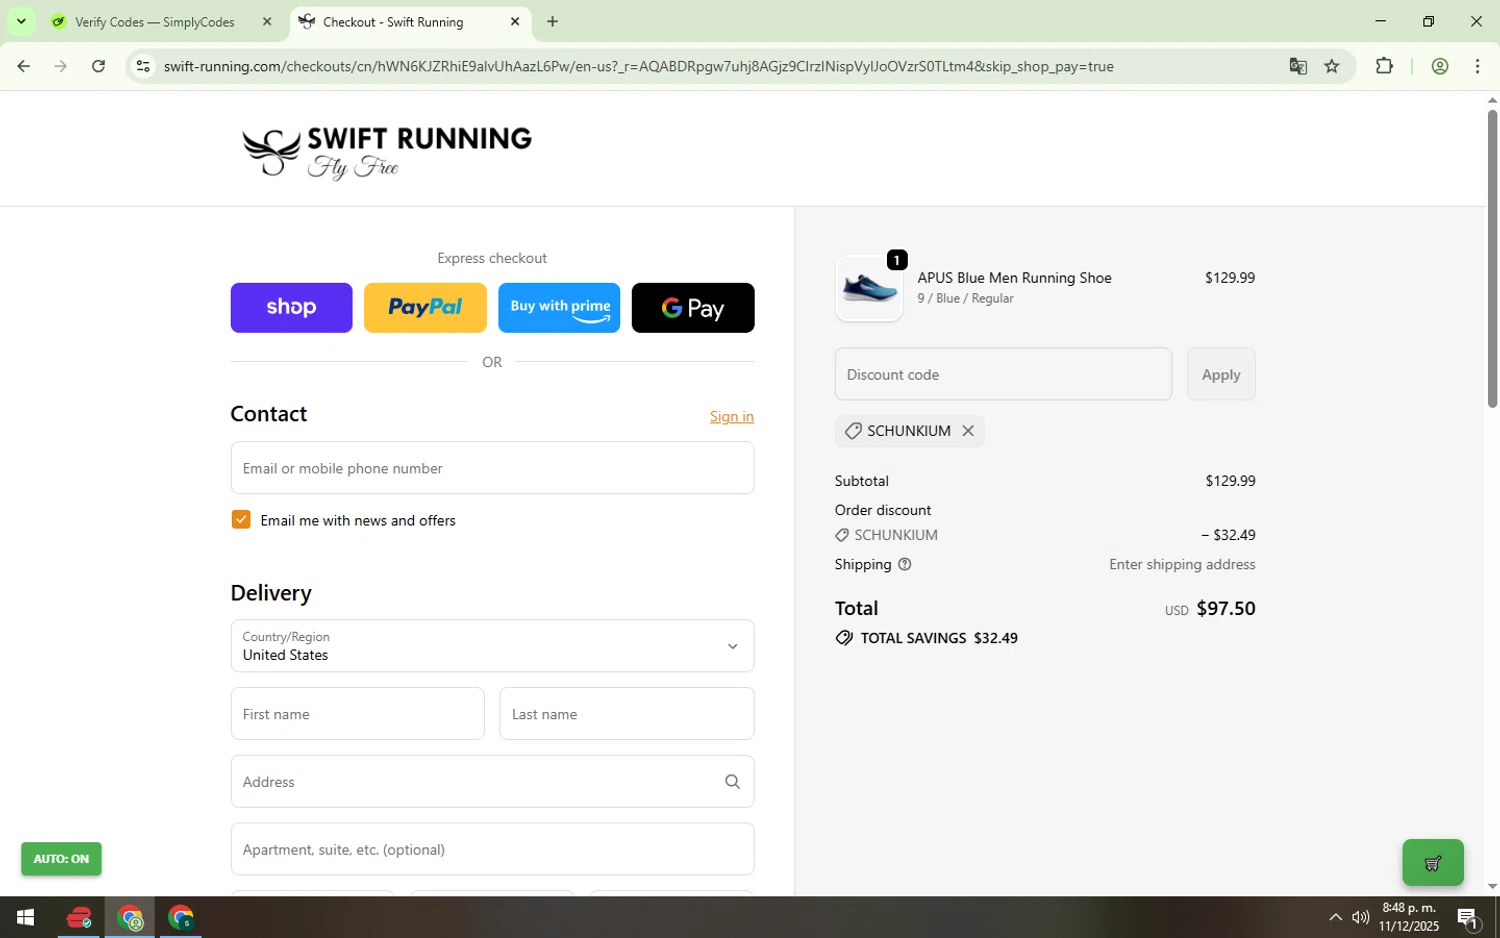The image size is (1500, 938).
Task: Click the total savings tag icon
Action: click(844, 638)
